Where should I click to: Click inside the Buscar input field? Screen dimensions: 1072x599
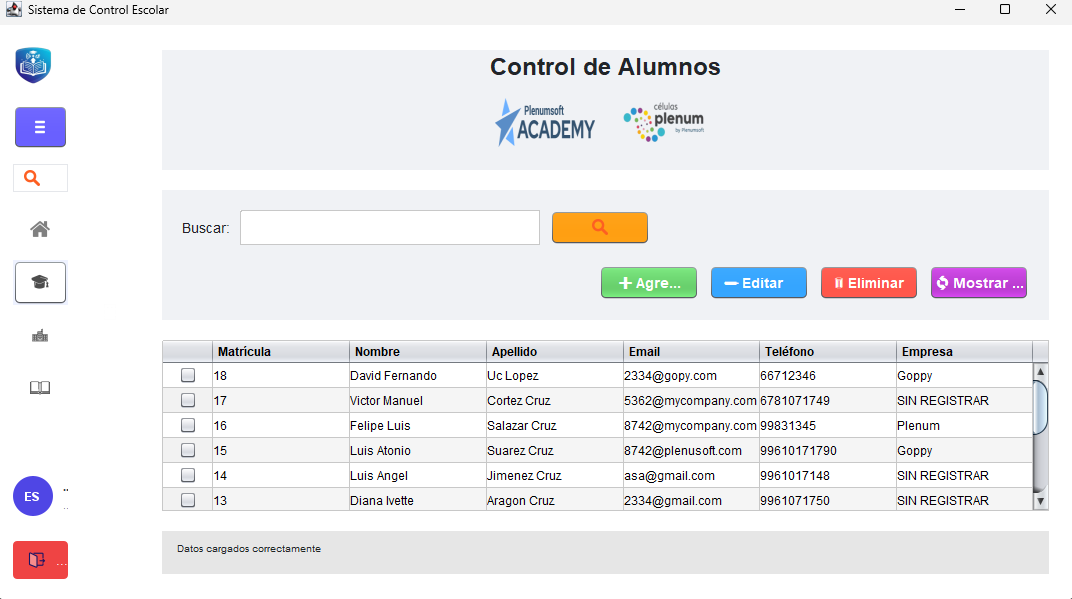pyautogui.click(x=389, y=227)
